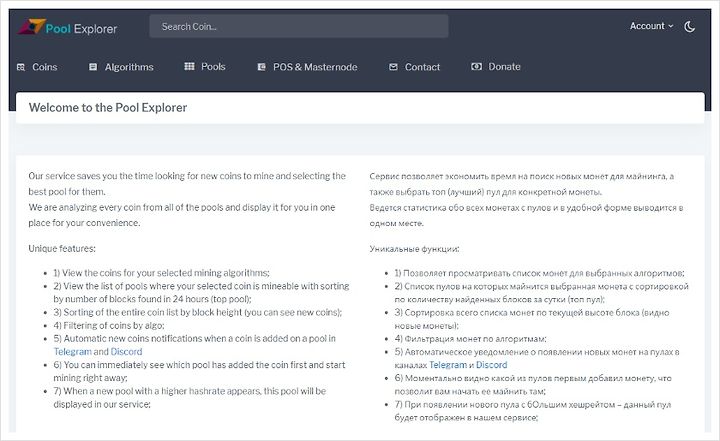This screenshot has width=720, height=441.
Task: Click the Contact envelope icon
Action: coord(393,67)
